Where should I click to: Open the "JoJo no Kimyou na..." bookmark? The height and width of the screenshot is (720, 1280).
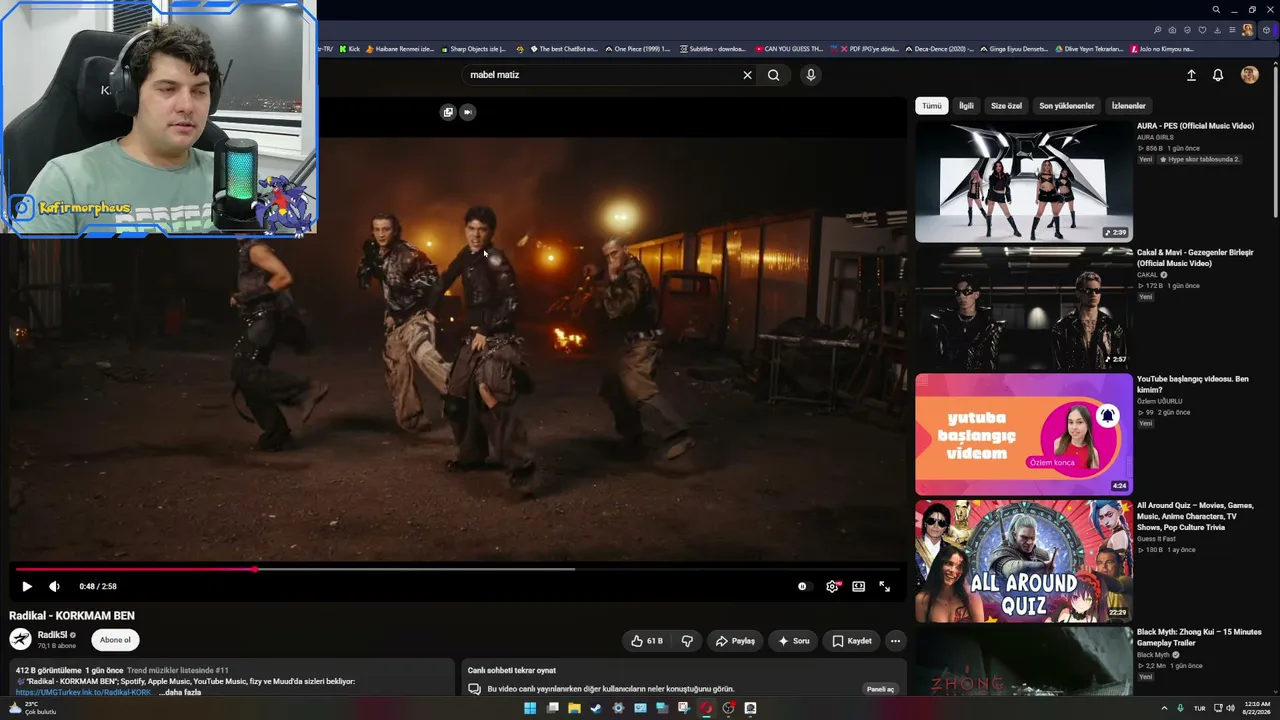1162,49
